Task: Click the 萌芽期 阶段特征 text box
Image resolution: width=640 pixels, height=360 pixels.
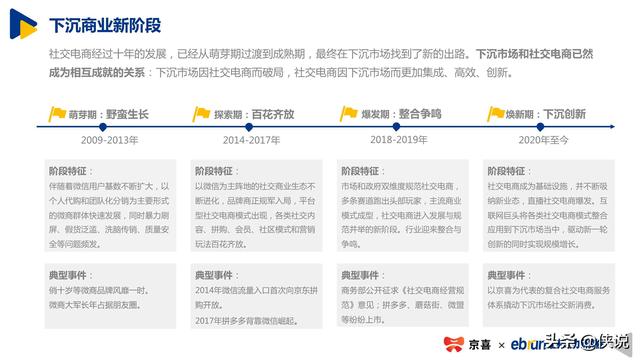Action: (x=110, y=205)
